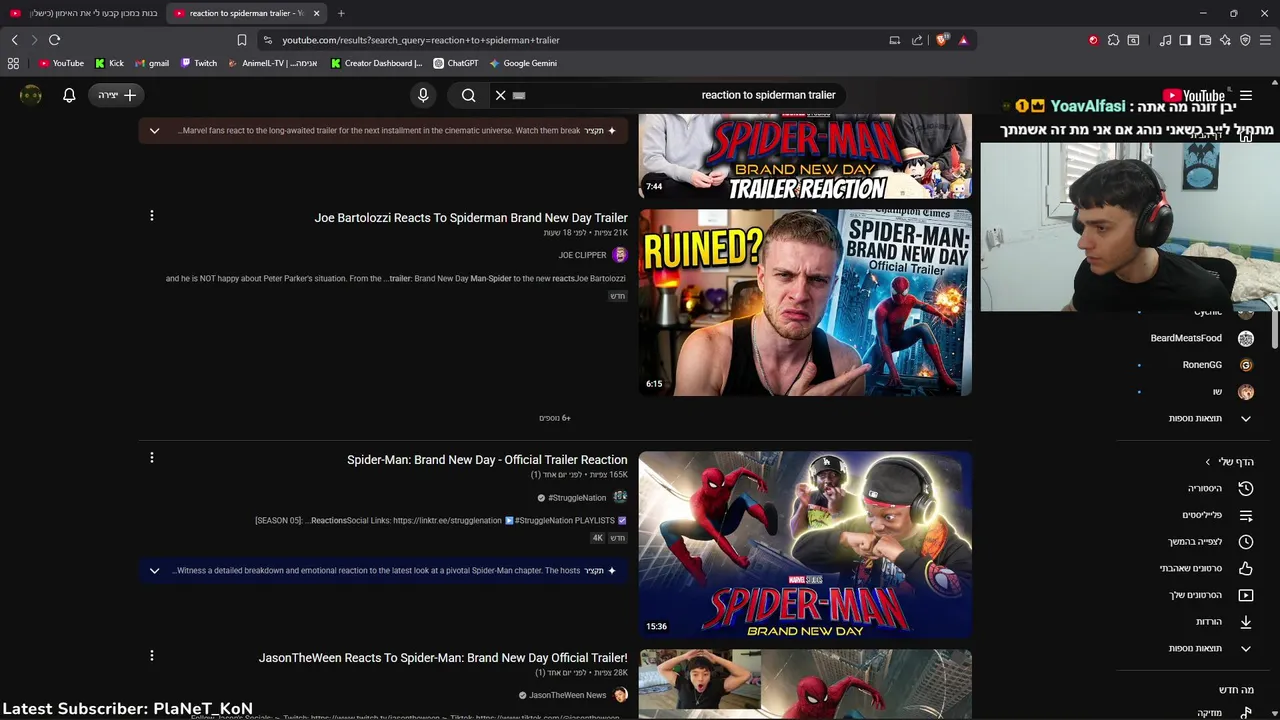Switch to the first browser tab

point(84,13)
